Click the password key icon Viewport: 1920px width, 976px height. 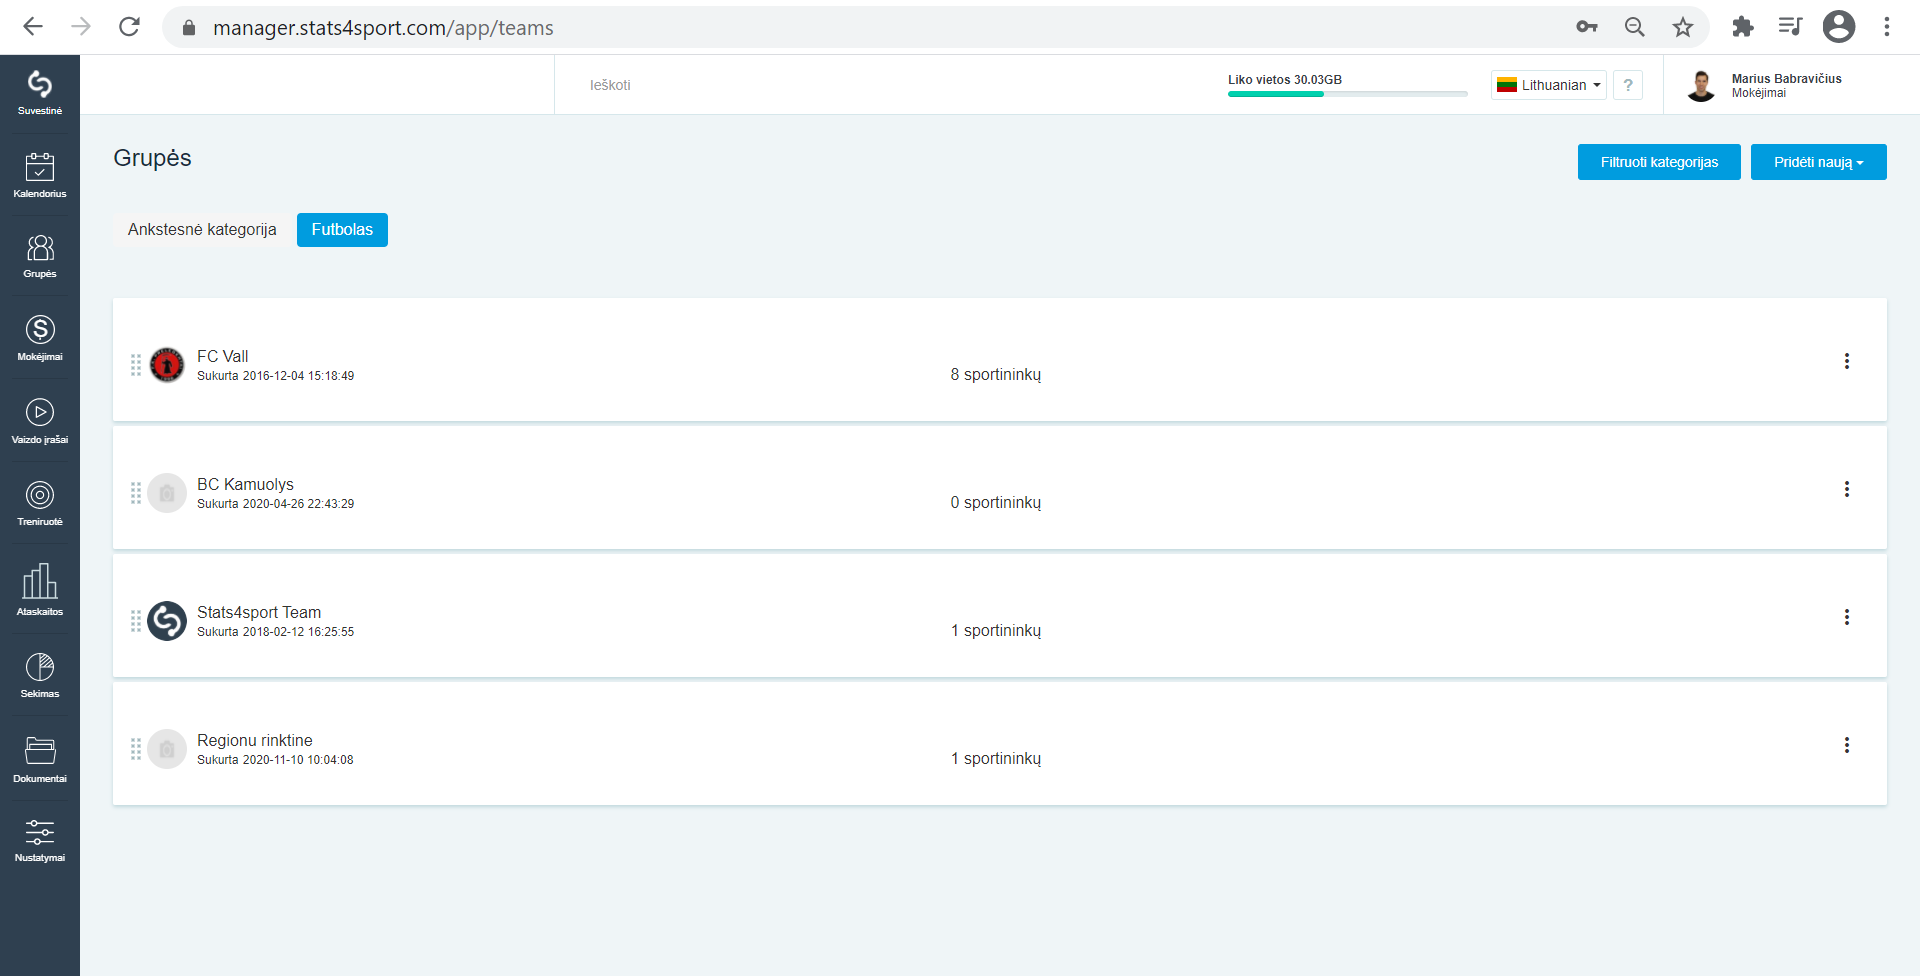click(1587, 27)
